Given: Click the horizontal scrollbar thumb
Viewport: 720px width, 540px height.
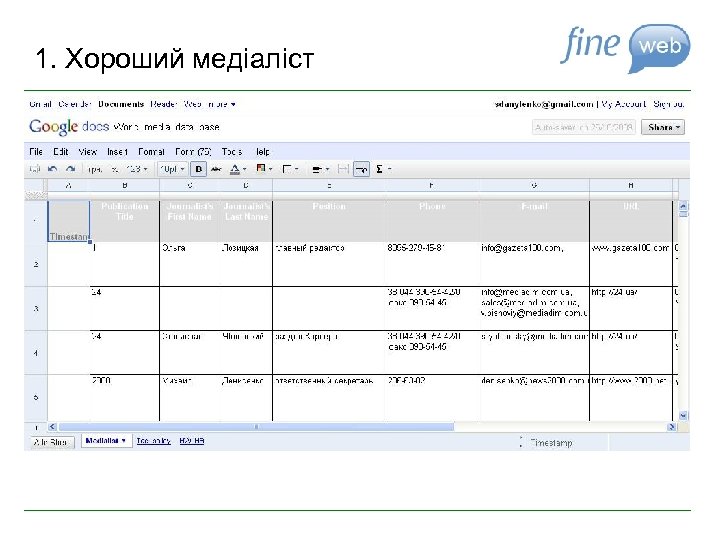Looking at the screenshot, I should click(256, 427).
